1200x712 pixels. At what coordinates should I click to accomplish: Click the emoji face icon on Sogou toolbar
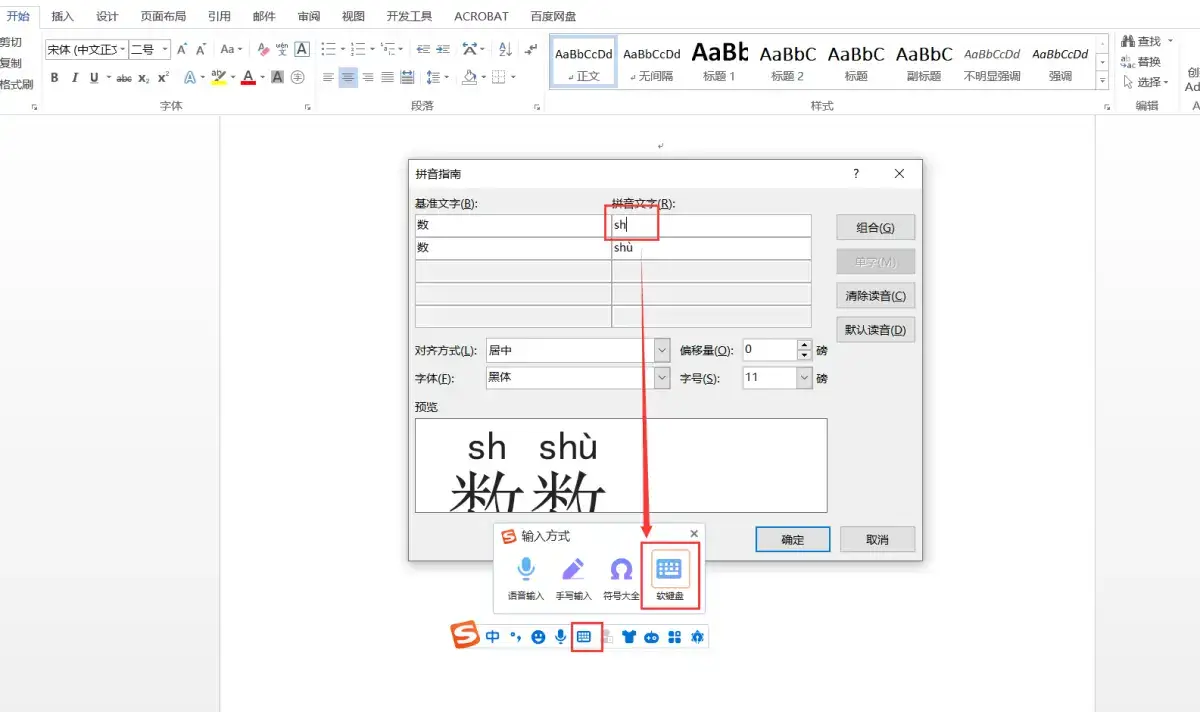pyautogui.click(x=538, y=637)
